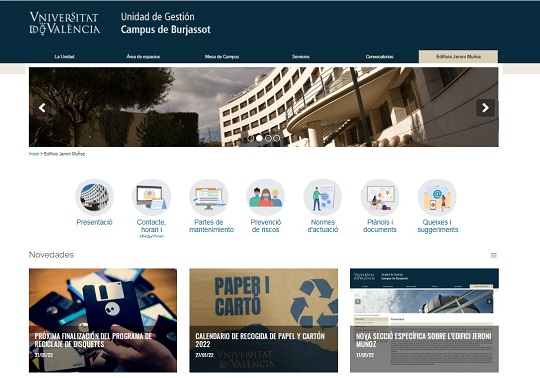
Task: Open the Contacte, horari i directori icon
Action: pos(152,197)
